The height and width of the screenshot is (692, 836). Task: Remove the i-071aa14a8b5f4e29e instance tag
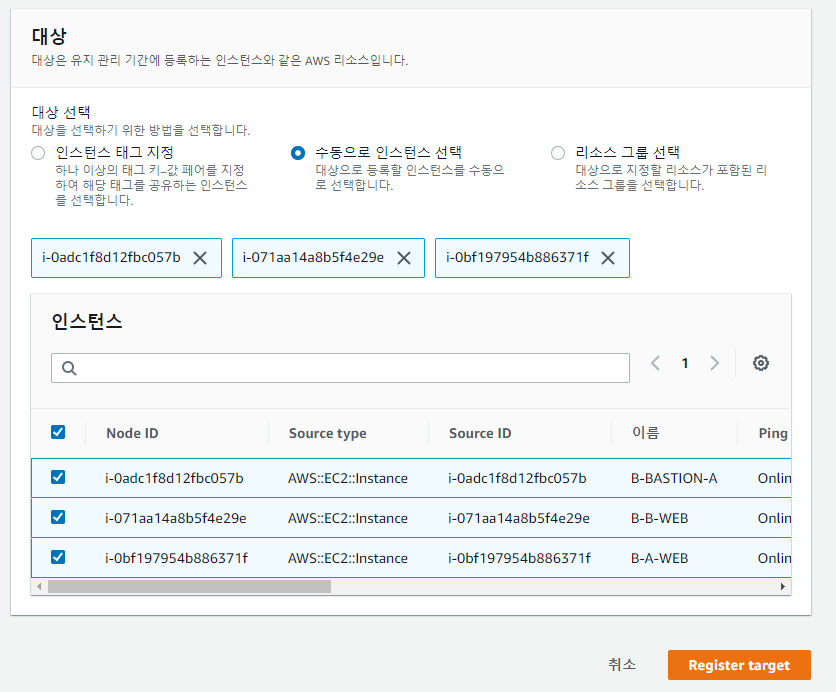coord(404,258)
